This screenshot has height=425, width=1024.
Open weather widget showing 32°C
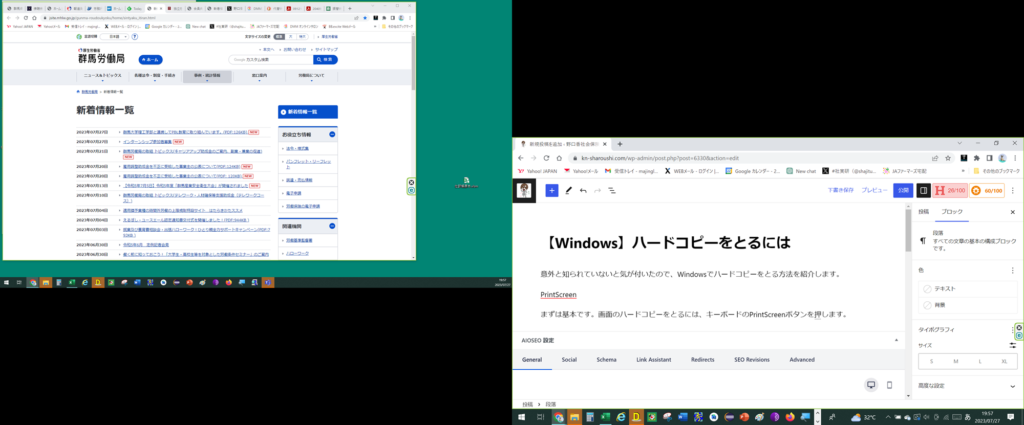(863, 417)
